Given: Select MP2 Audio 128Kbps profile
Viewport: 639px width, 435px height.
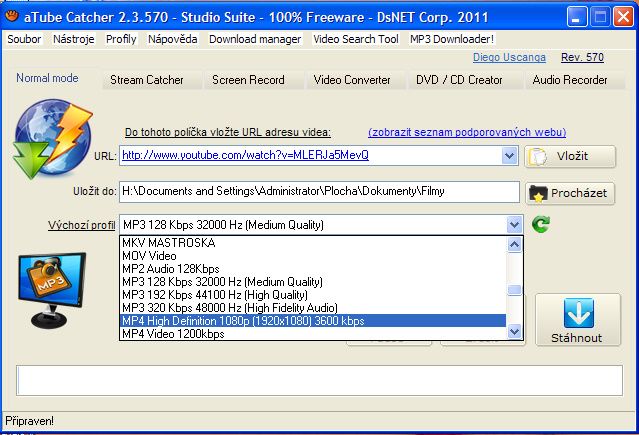Looking at the screenshot, I should pos(313,269).
